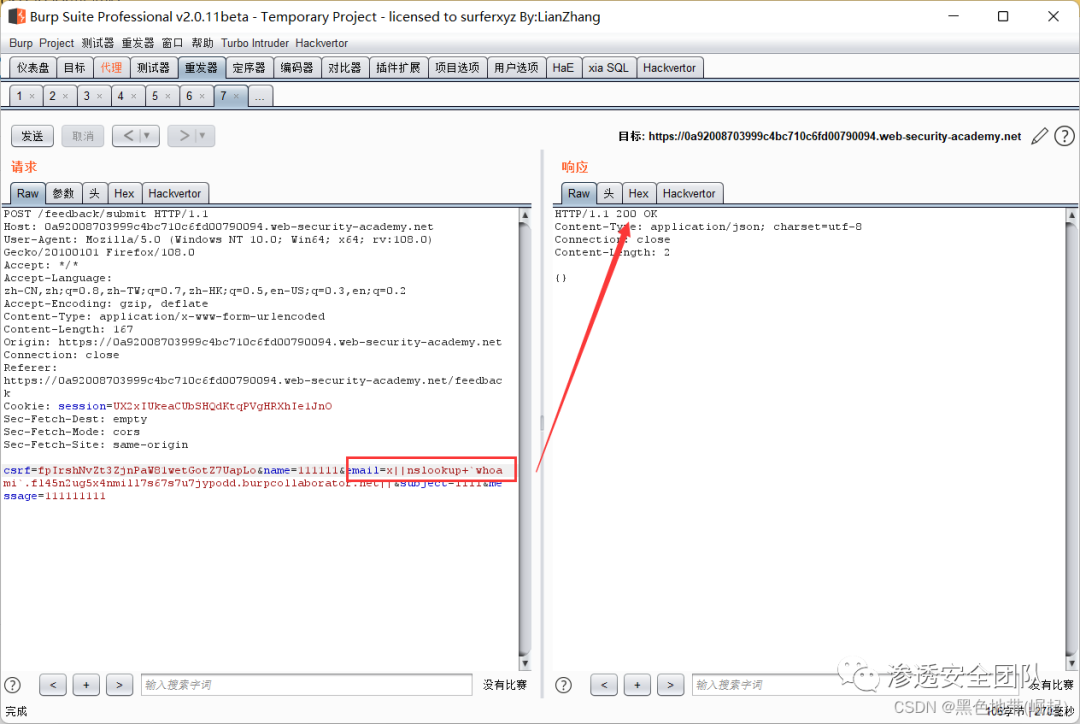Open the 帮助 help menu
The width and height of the screenshot is (1080, 724).
(x=202, y=43)
